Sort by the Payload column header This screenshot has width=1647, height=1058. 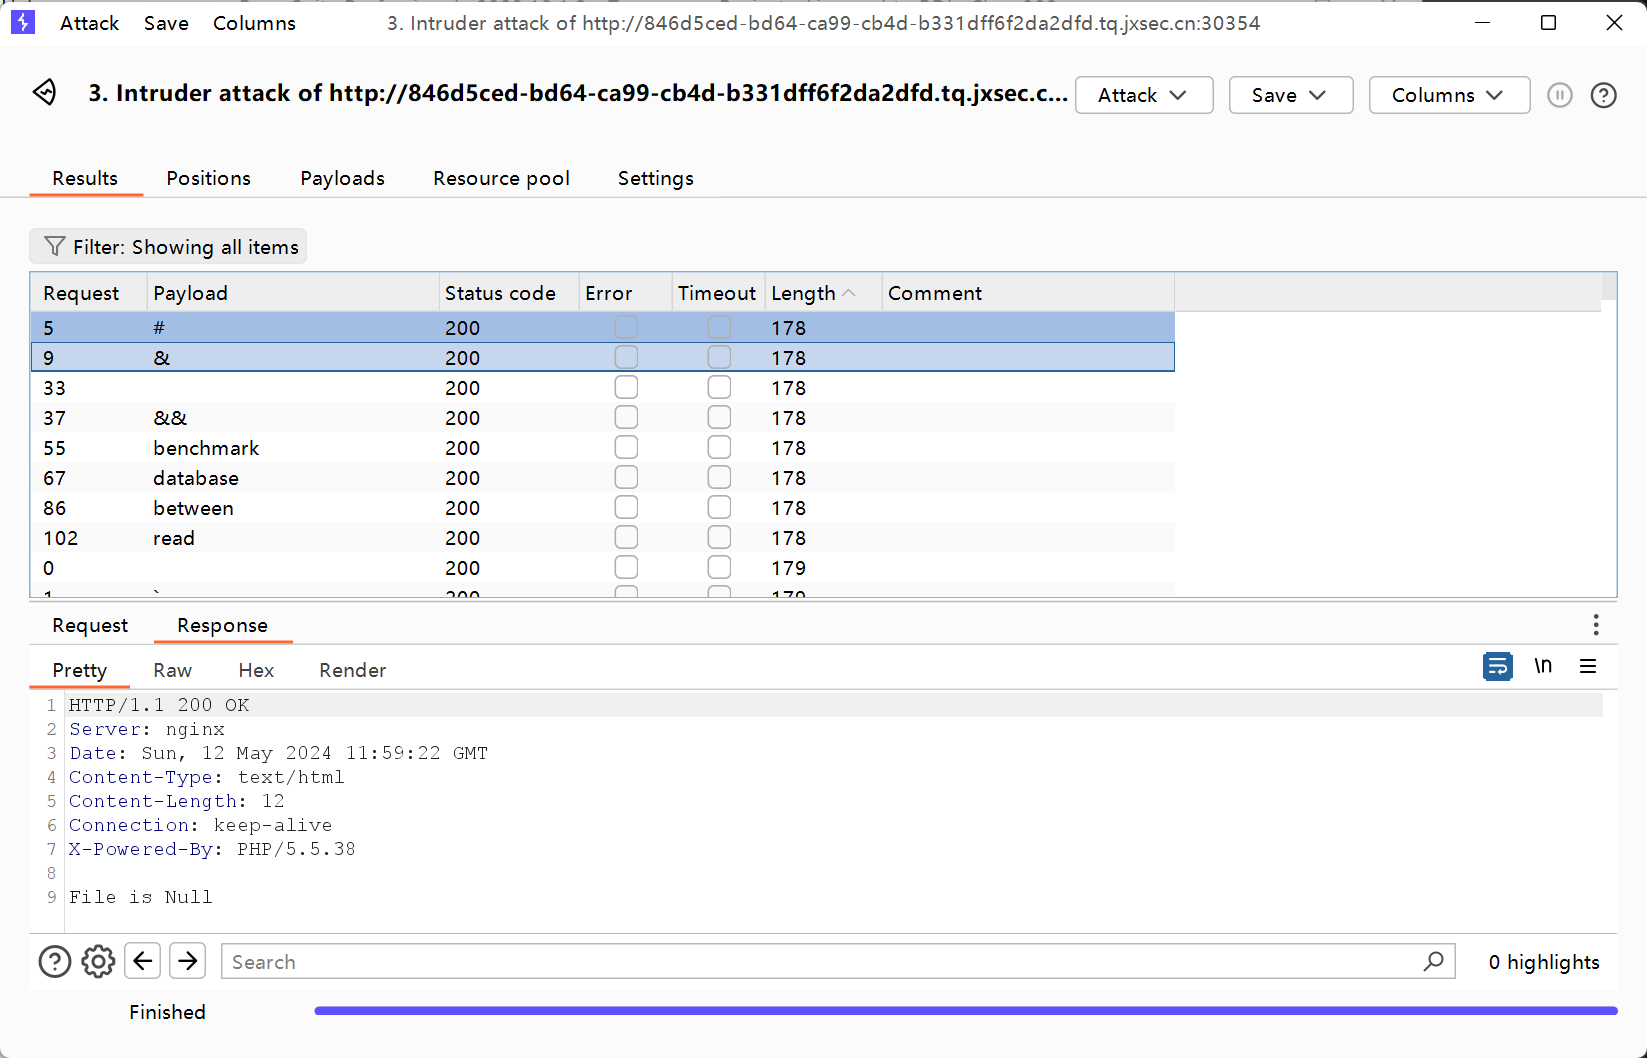coord(293,293)
